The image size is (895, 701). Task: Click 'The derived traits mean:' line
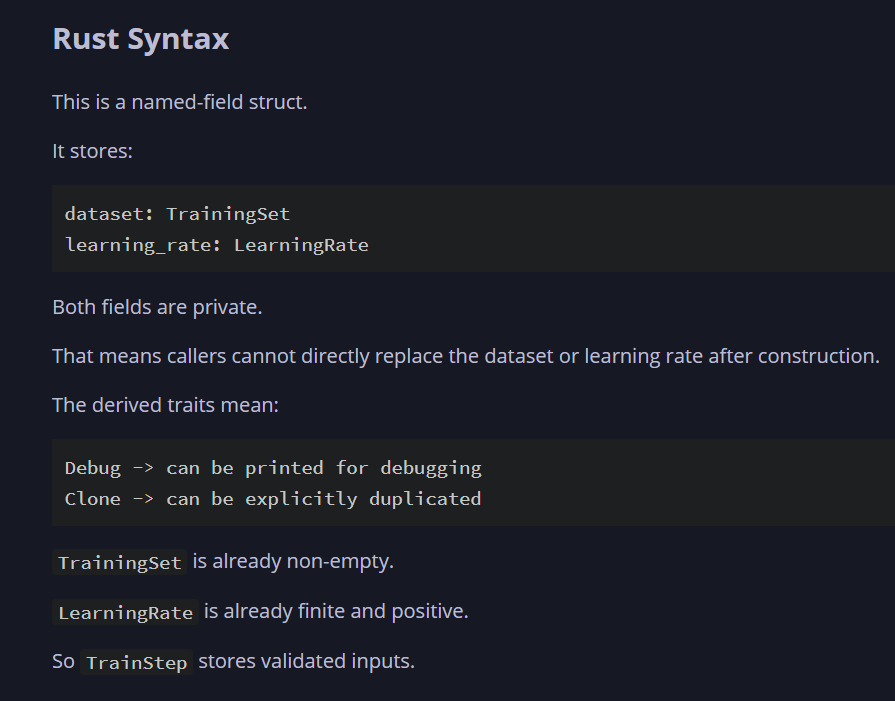coord(166,405)
